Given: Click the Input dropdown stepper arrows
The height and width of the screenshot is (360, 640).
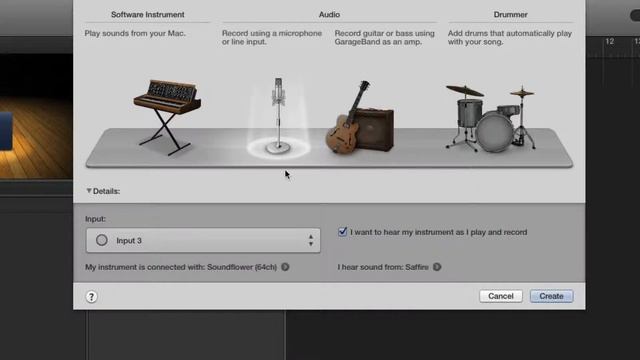Looking at the screenshot, I should [311, 240].
